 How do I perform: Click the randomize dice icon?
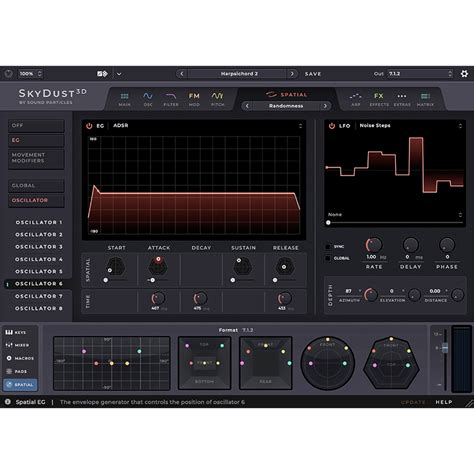click(x=102, y=74)
